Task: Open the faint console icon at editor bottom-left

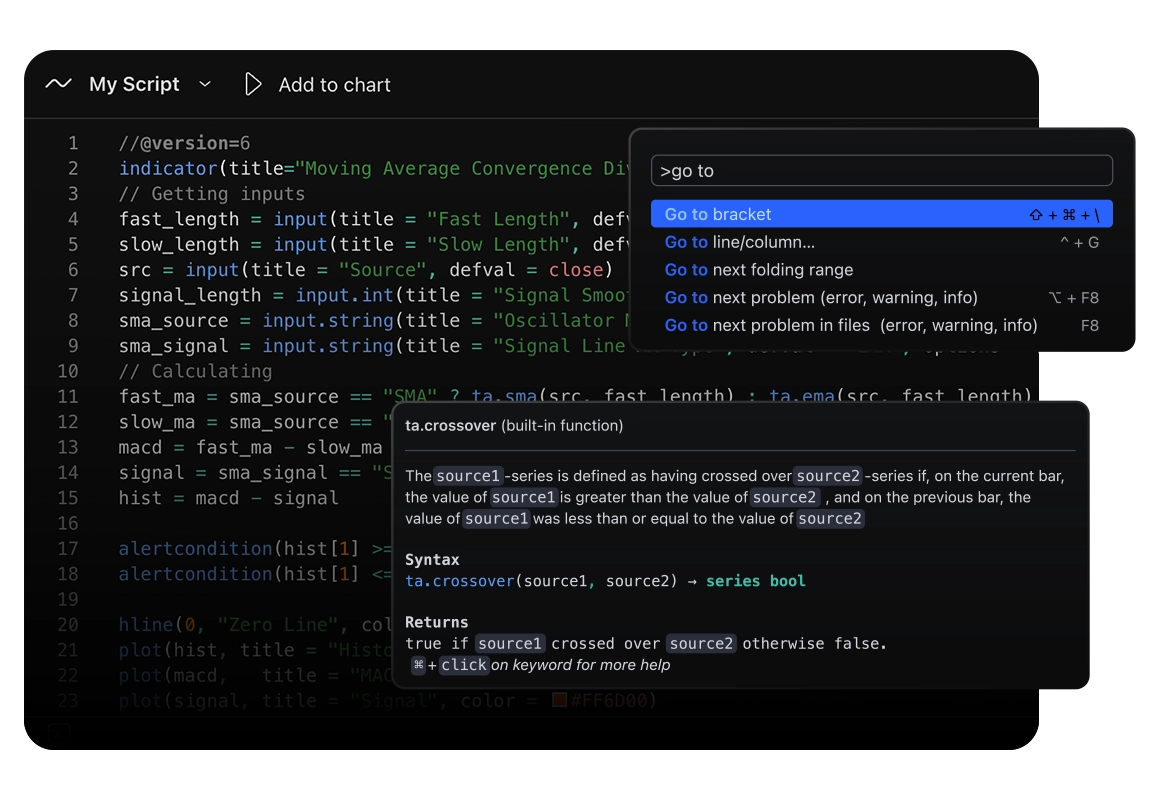Action: pos(60,733)
